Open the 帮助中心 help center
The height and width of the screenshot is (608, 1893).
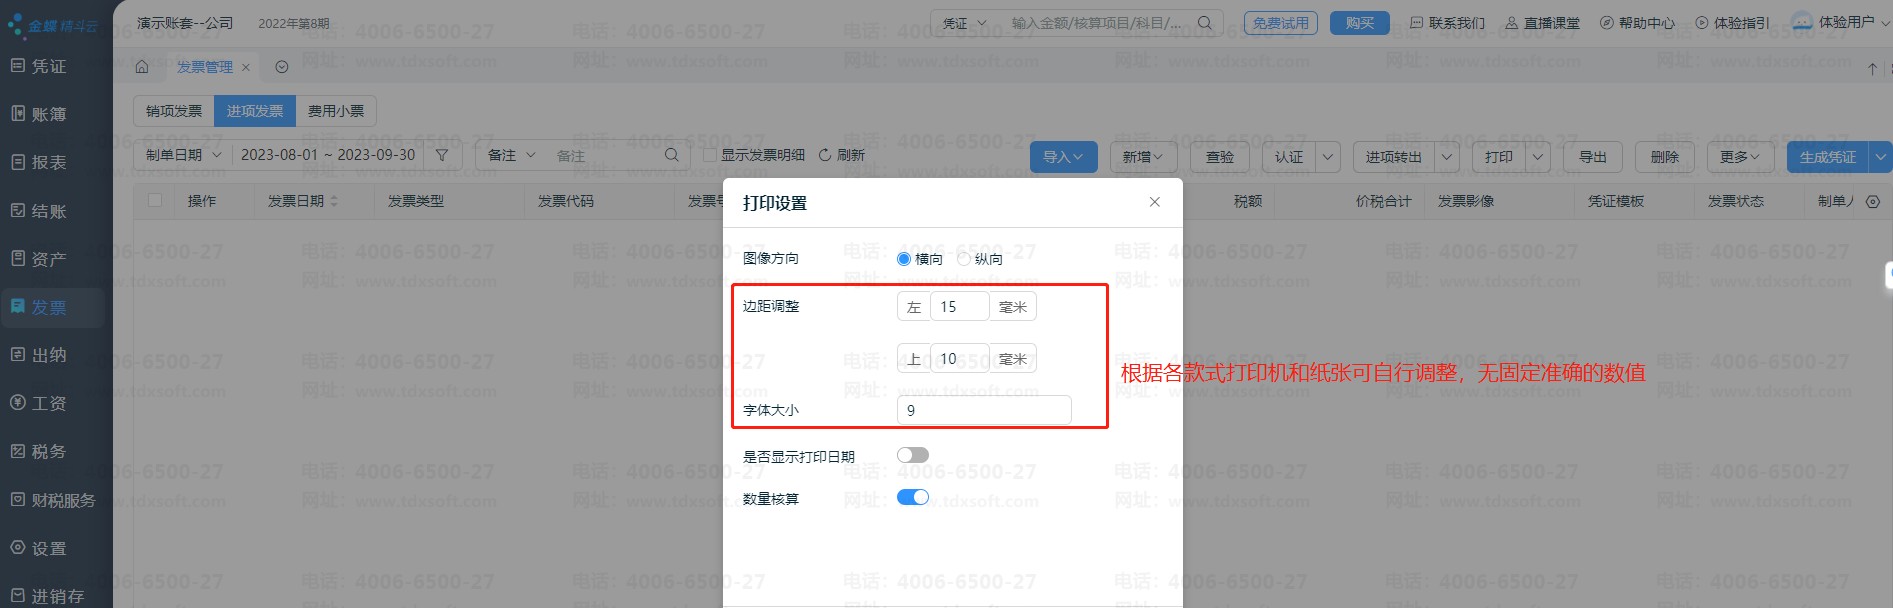click(x=1637, y=23)
